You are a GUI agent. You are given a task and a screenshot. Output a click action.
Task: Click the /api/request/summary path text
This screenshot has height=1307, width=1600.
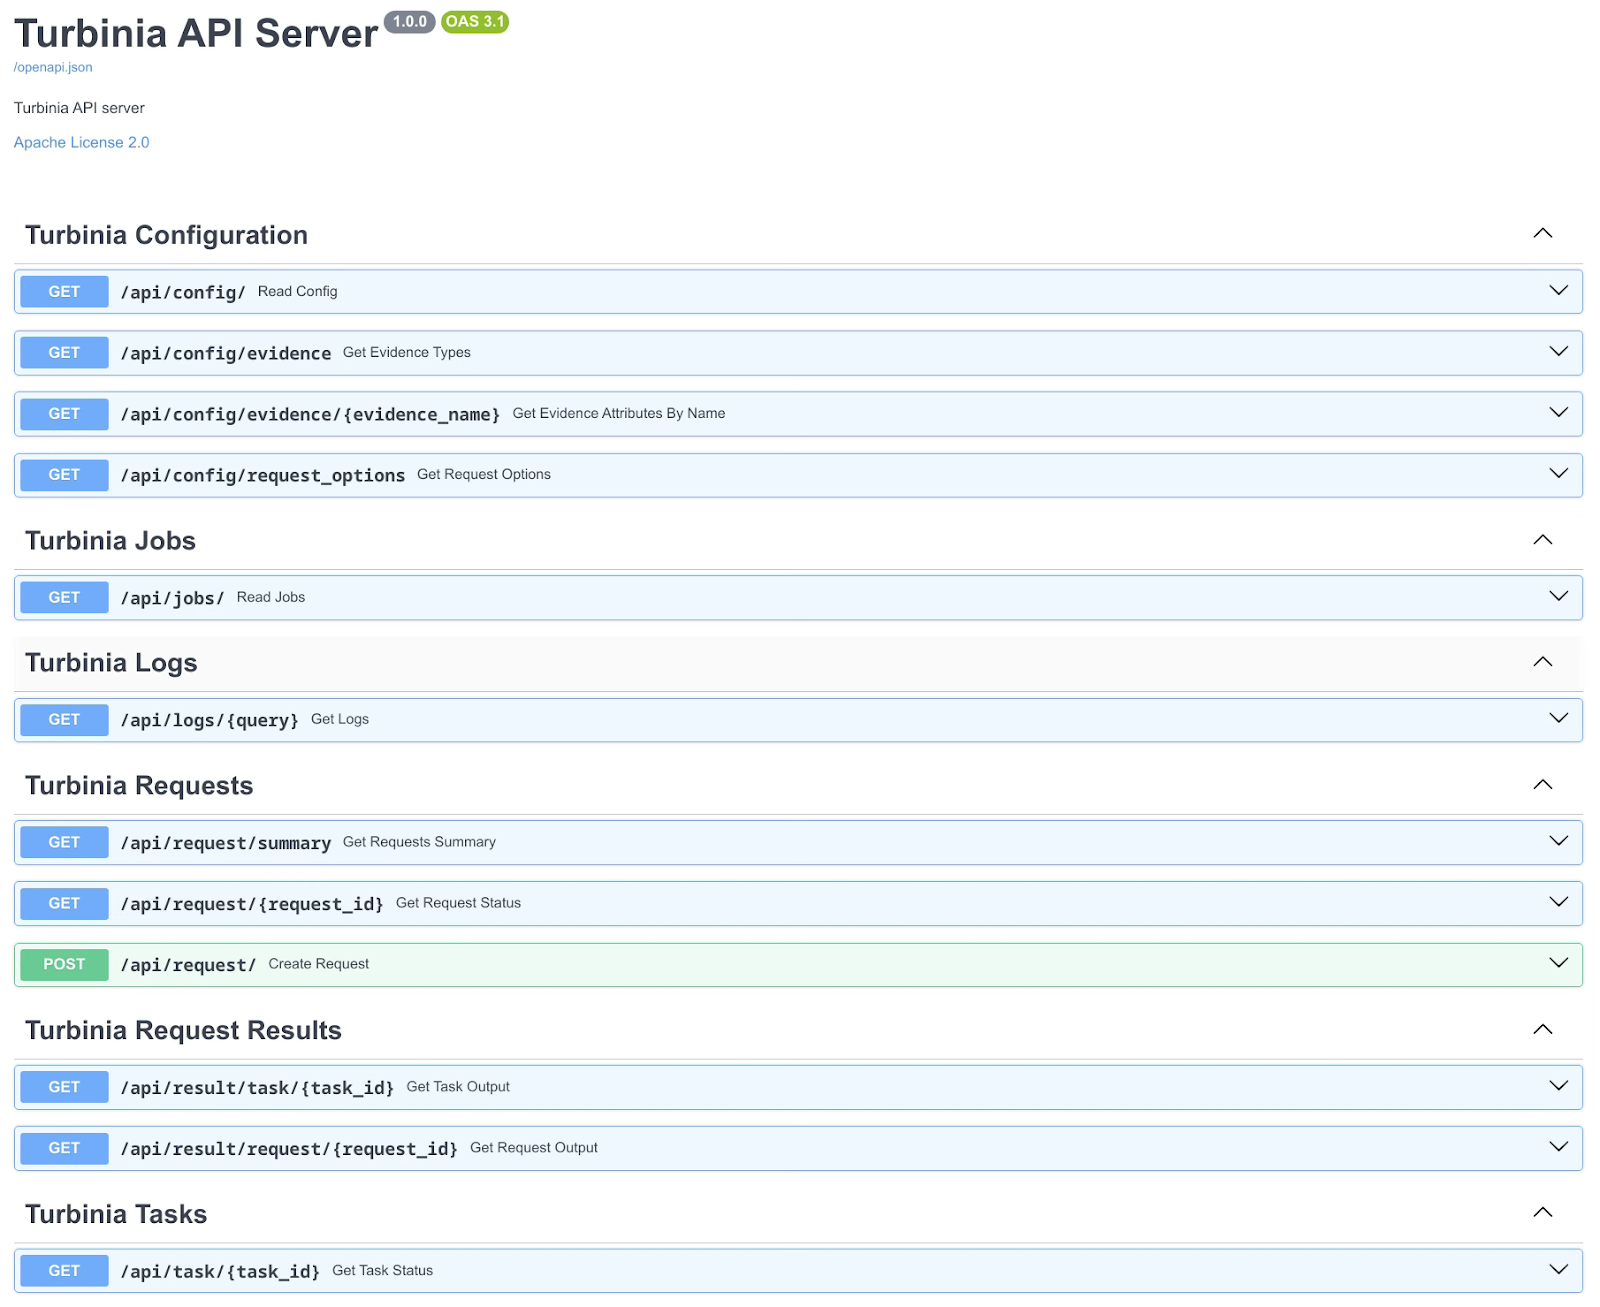coord(226,843)
